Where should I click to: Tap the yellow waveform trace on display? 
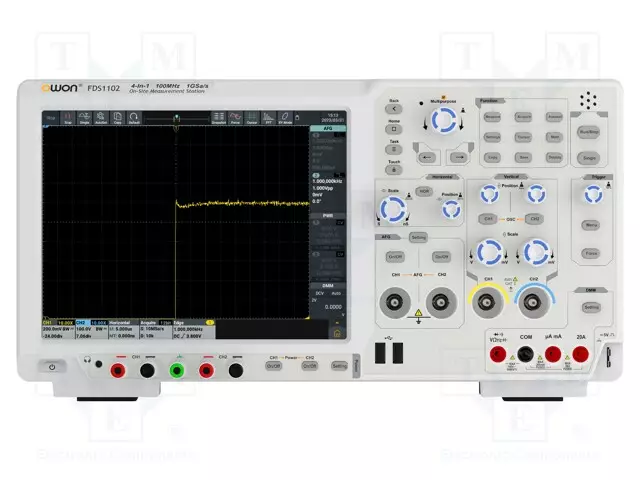coord(240,204)
